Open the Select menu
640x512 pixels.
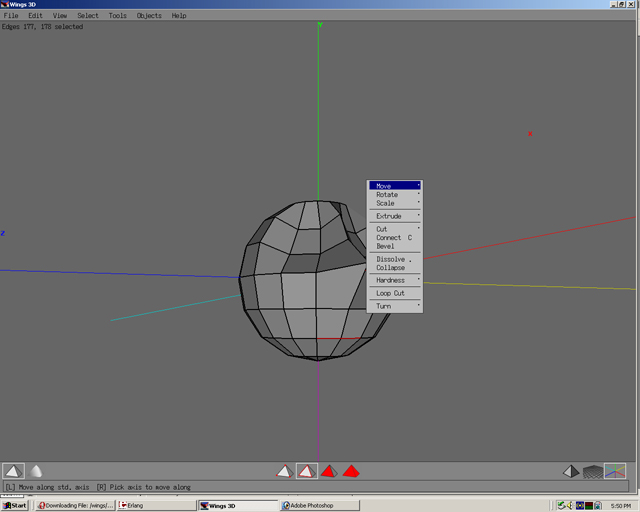[88, 16]
